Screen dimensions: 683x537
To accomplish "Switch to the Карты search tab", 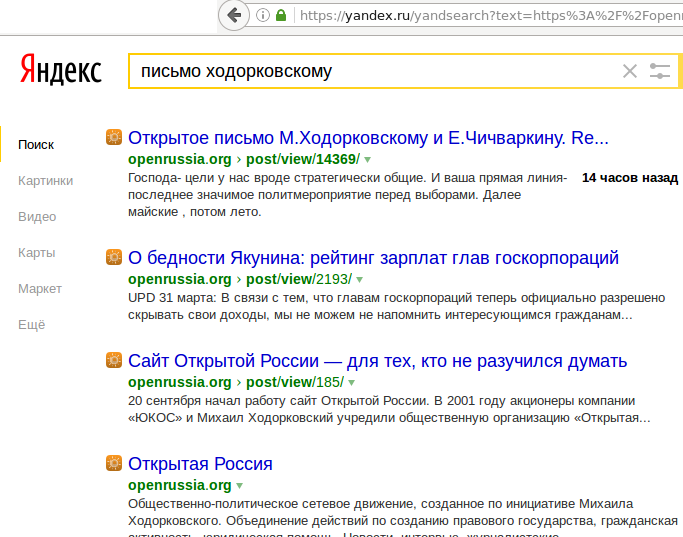I will click(37, 253).
